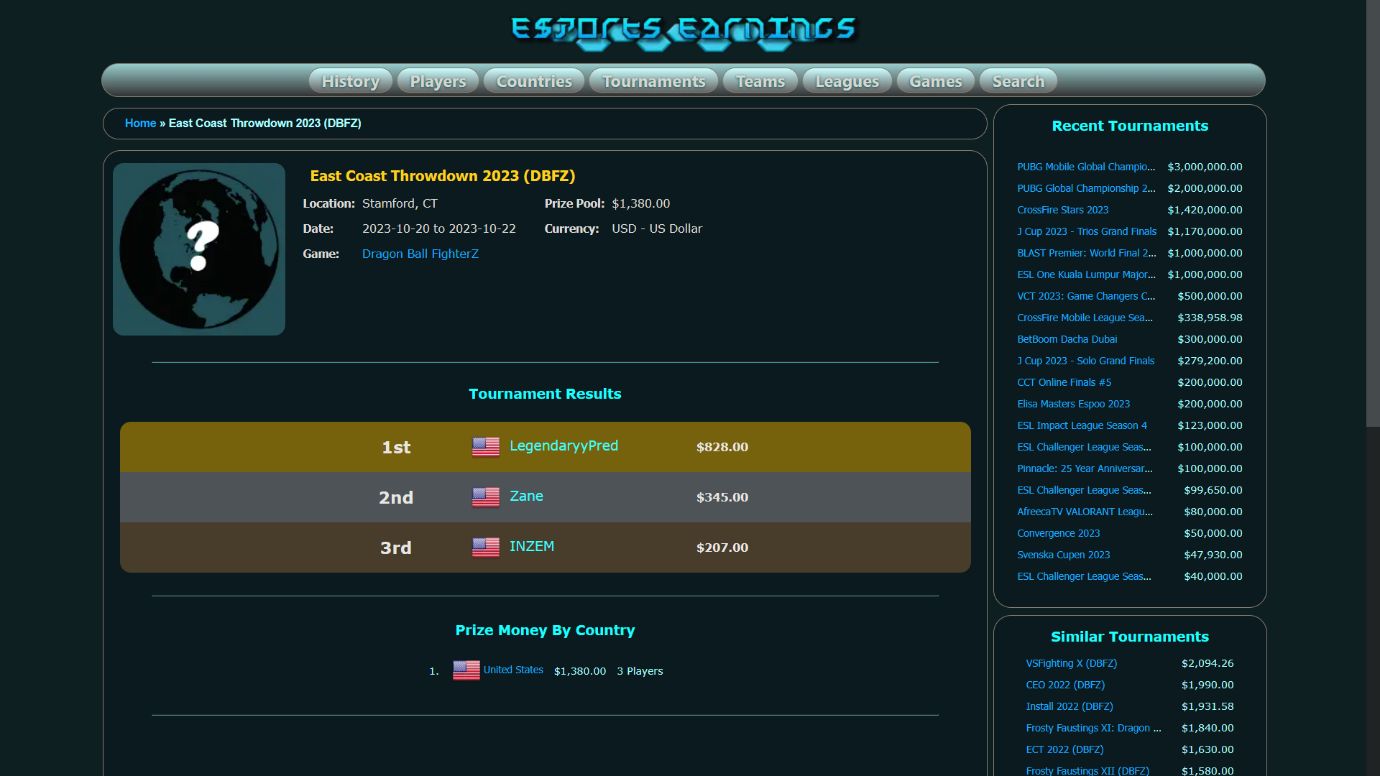The width and height of the screenshot is (1380, 776).
Task: Follow the Home breadcrumb link
Action: pyautogui.click(x=140, y=123)
